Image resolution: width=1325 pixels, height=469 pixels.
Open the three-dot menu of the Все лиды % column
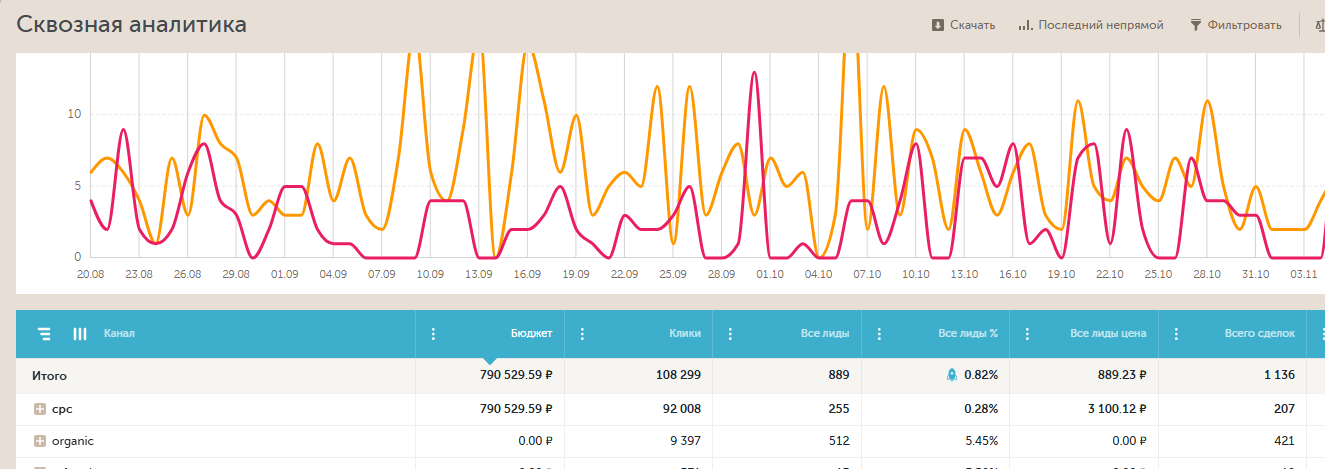pyautogui.click(x=879, y=334)
